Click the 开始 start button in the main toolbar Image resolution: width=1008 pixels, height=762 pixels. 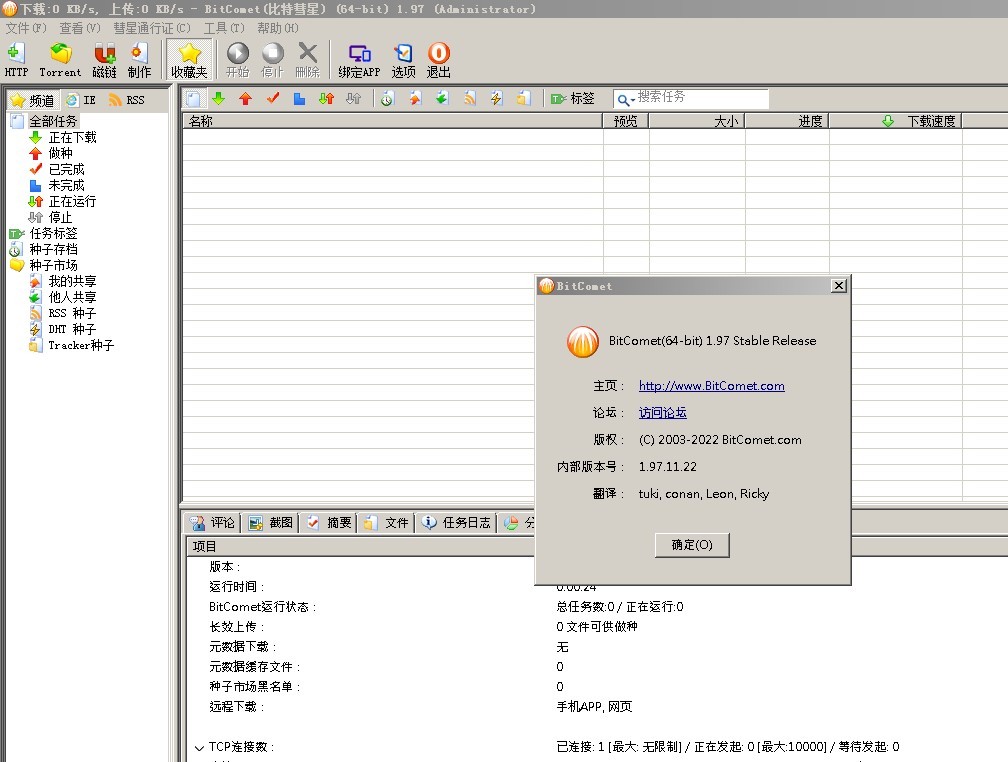tap(237, 60)
